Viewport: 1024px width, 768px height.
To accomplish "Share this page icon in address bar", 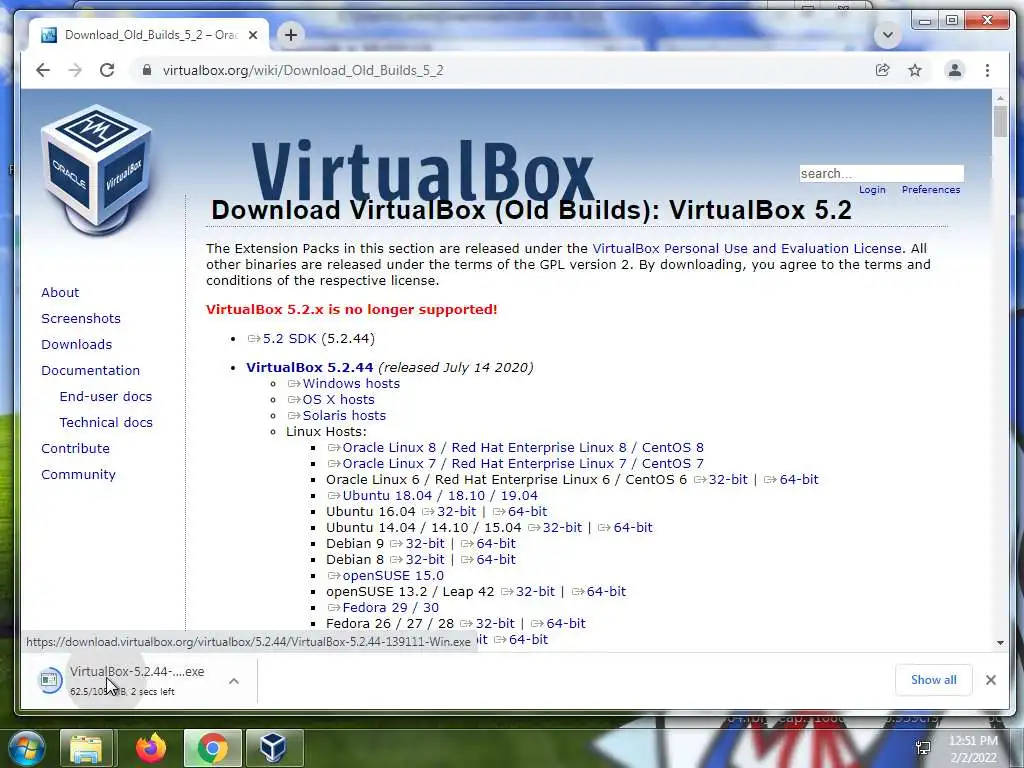I will [882, 70].
